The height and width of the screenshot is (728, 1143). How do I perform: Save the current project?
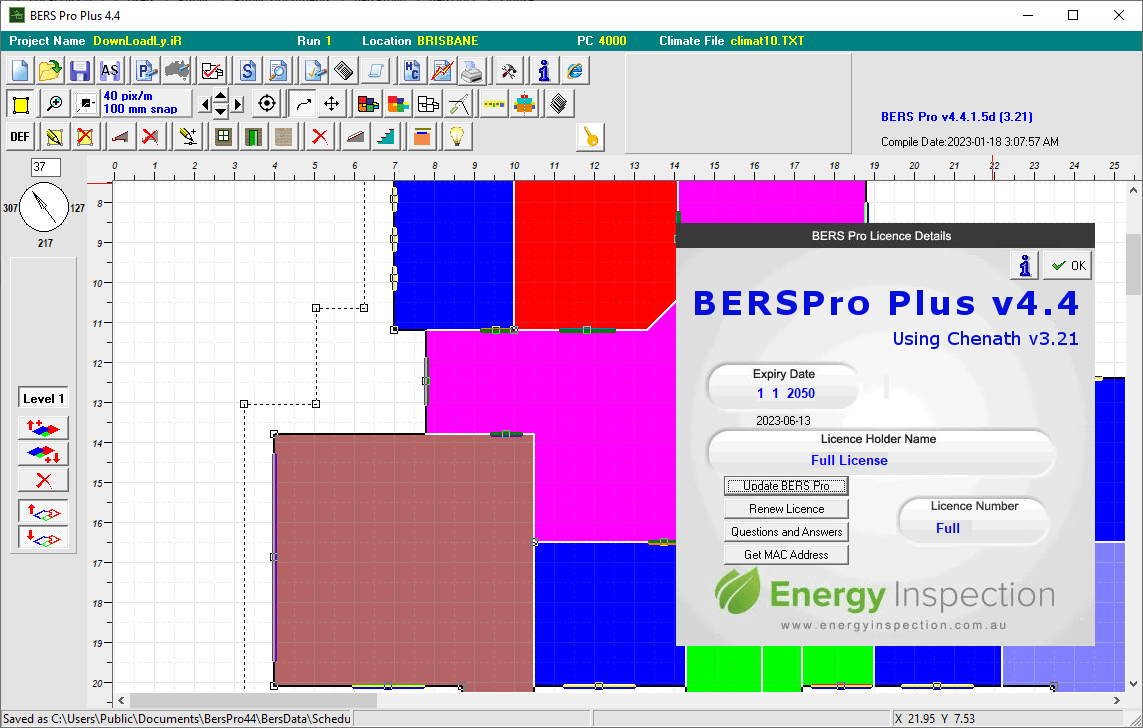78,70
